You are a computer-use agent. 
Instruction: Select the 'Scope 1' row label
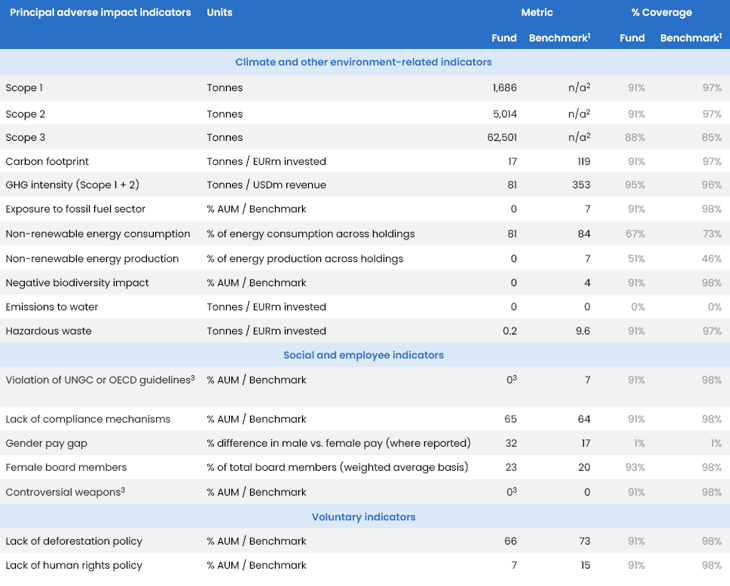point(24,88)
